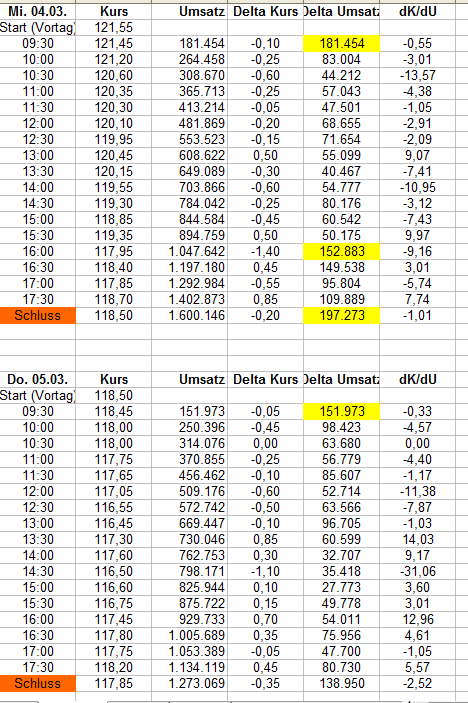Click Kurs value 117,05

point(113,491)
